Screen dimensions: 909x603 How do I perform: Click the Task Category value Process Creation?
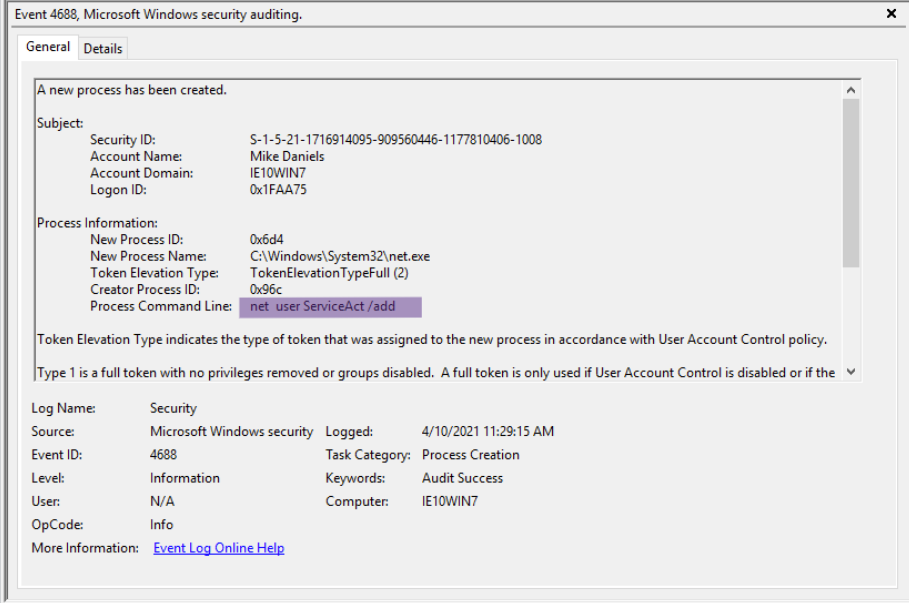coord(471,455)
